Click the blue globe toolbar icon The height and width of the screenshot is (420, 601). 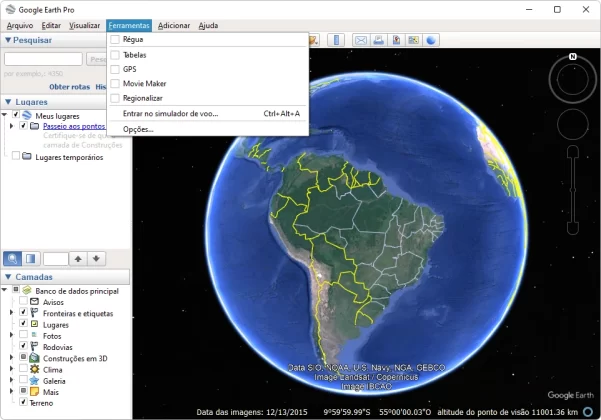(x=431, y=40)
